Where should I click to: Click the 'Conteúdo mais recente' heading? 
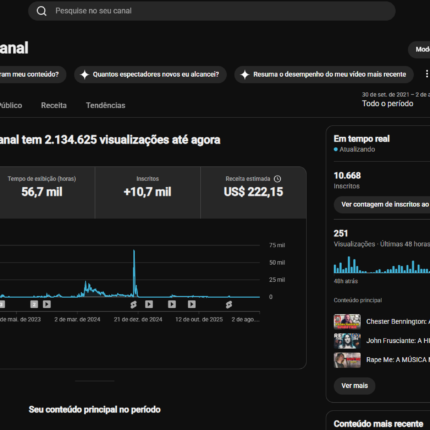(x=378, y=424)
